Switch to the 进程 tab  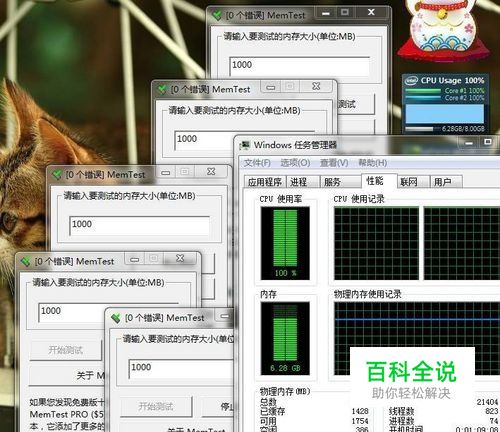click(x=303, y=182)
